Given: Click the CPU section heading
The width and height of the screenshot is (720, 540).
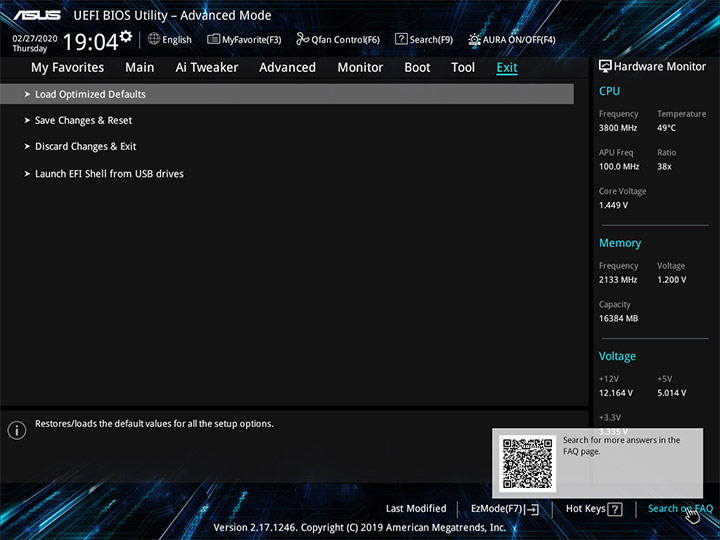Looking at the screenshot, I should pos(609,91).
